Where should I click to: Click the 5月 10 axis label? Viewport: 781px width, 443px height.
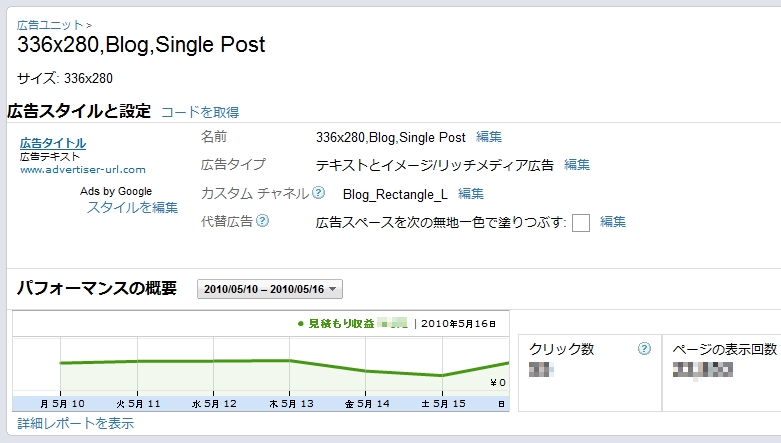(62, 404)
